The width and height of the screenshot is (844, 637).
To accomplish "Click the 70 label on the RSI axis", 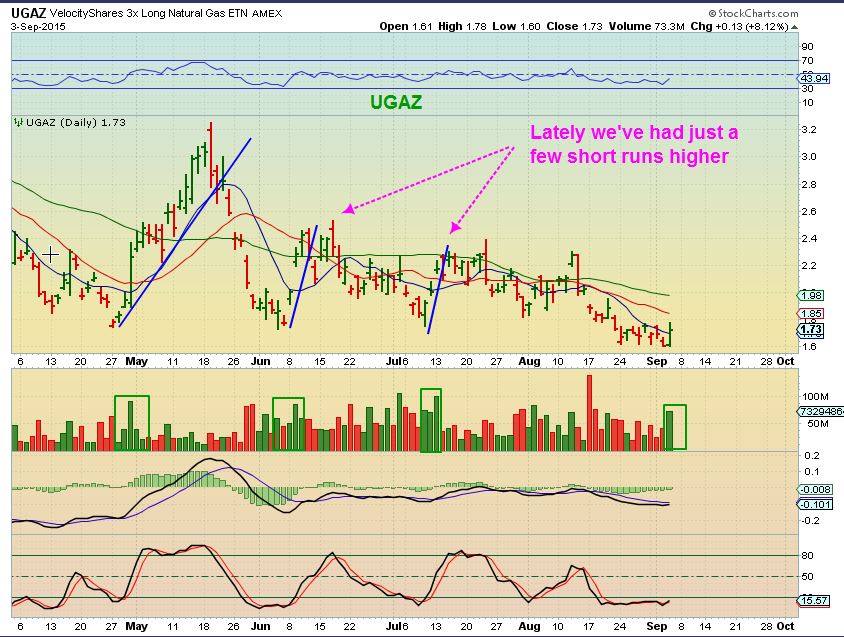I will [807, 61].
